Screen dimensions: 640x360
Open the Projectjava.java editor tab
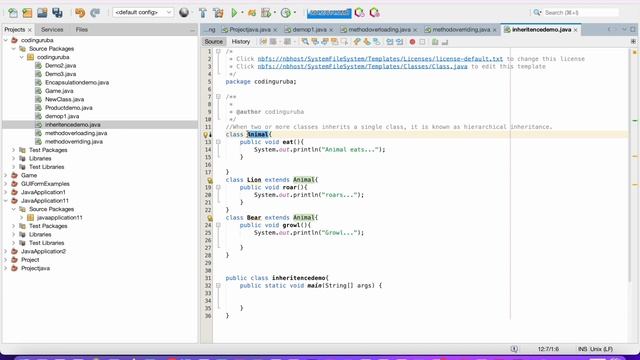(x=249, y=30)
